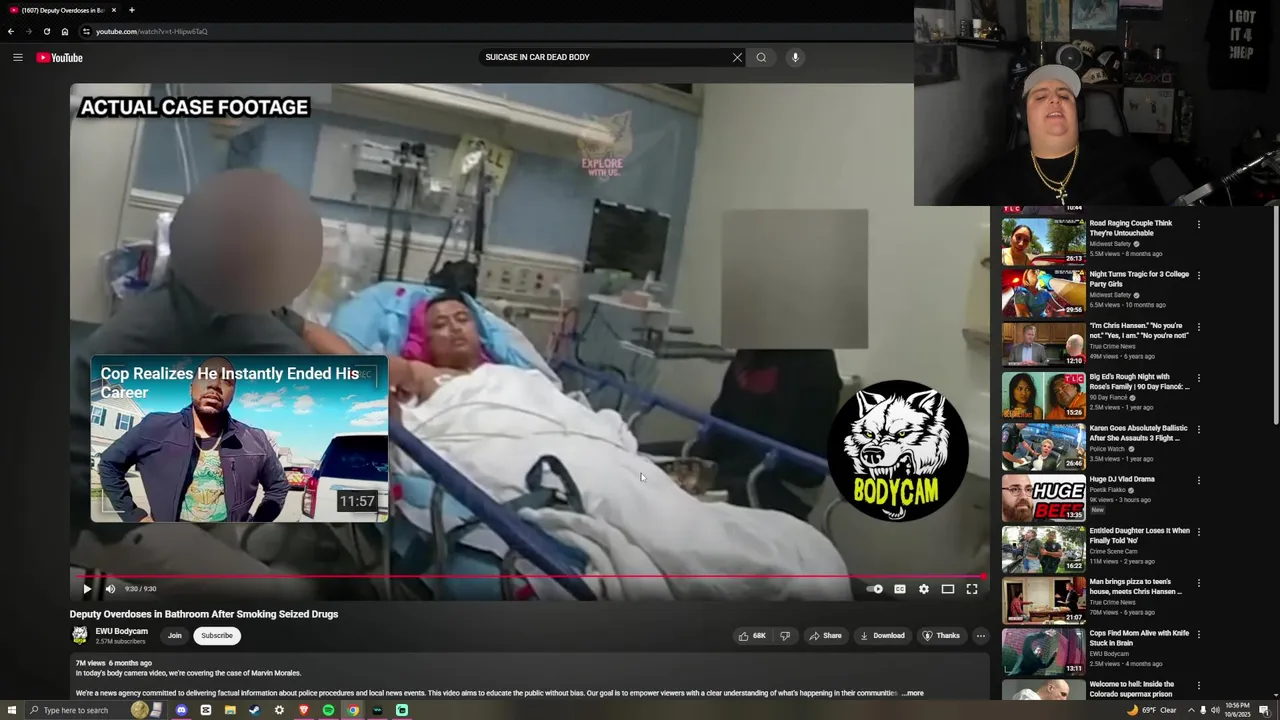Viewport: 1280px width, 720px height.
Task: Open options menu for 'Huge DJ Vlad Drama' video
Action: coord(1198,480)
